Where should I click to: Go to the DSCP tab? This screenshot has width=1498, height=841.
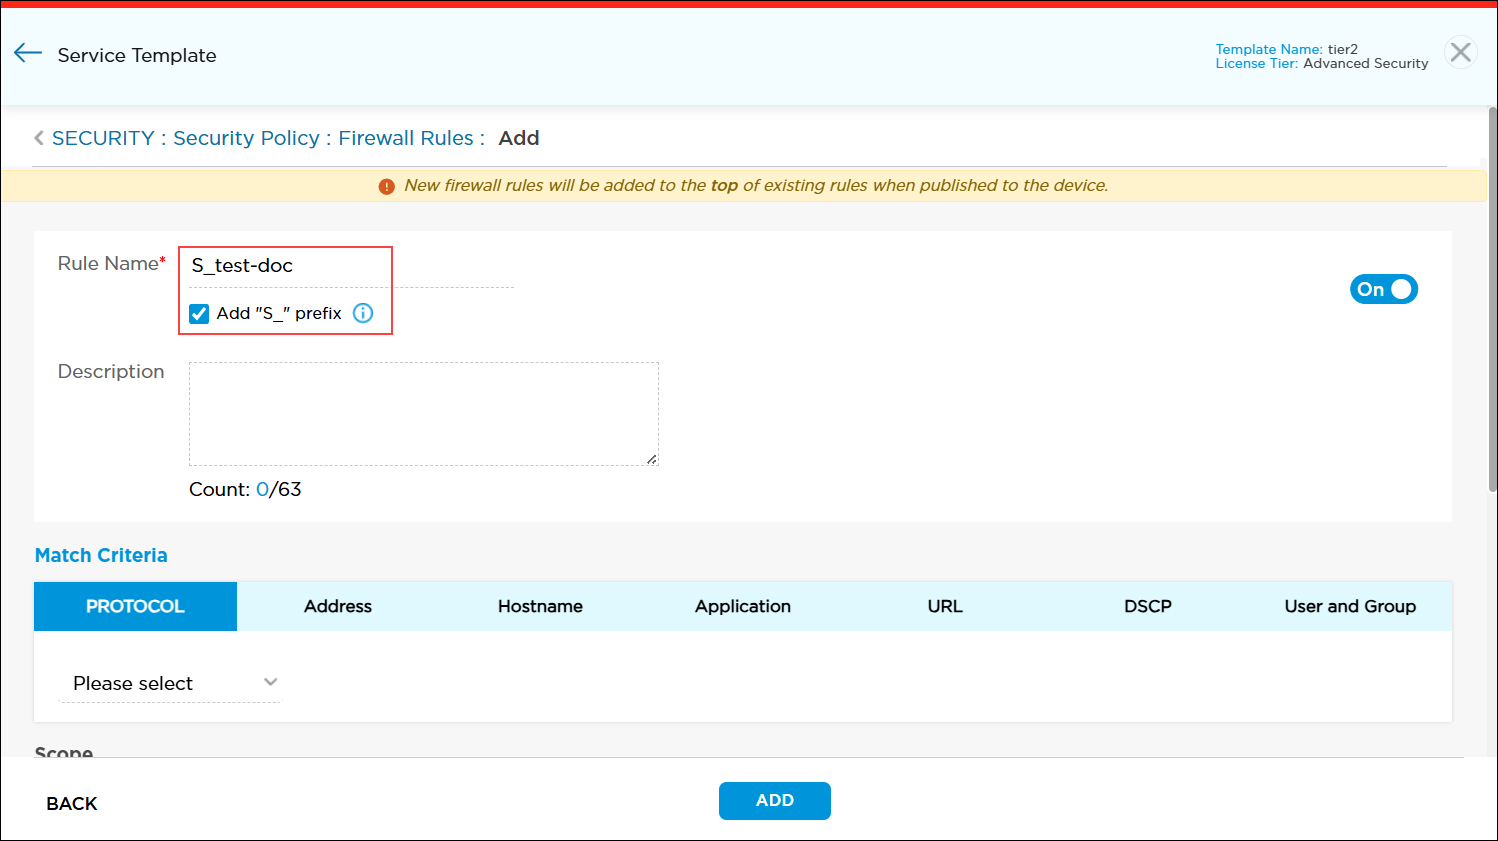[x=1147, y=606]
